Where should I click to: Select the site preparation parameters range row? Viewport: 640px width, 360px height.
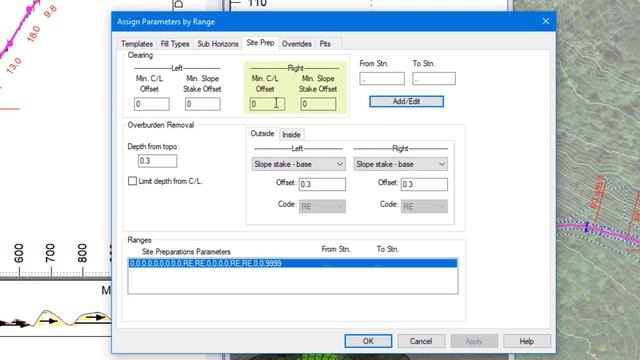pos(293,263)
